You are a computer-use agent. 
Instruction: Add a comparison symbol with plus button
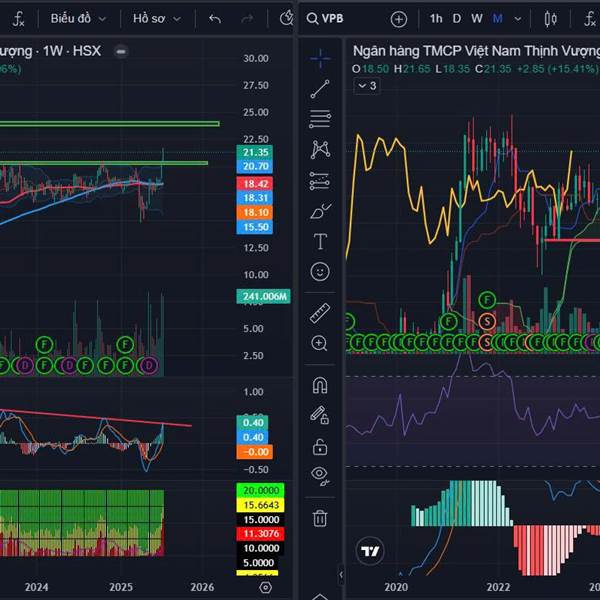click(x=399, y=19)
